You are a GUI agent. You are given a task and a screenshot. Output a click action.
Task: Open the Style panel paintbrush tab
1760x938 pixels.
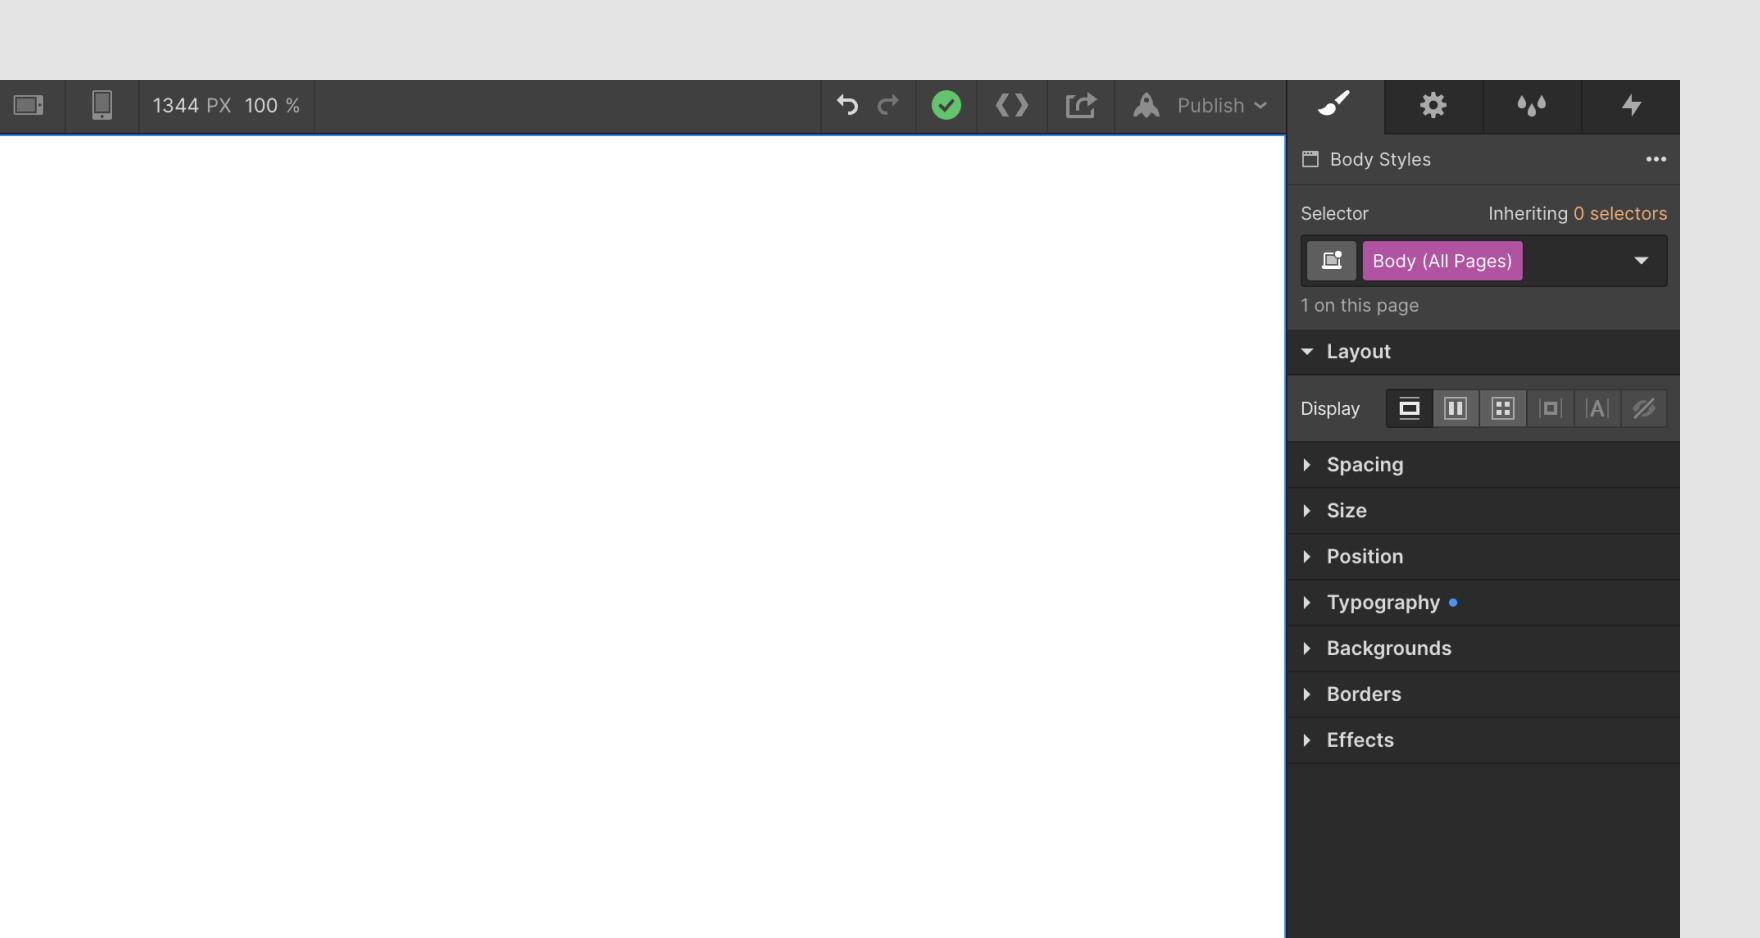coord(1333,106)
